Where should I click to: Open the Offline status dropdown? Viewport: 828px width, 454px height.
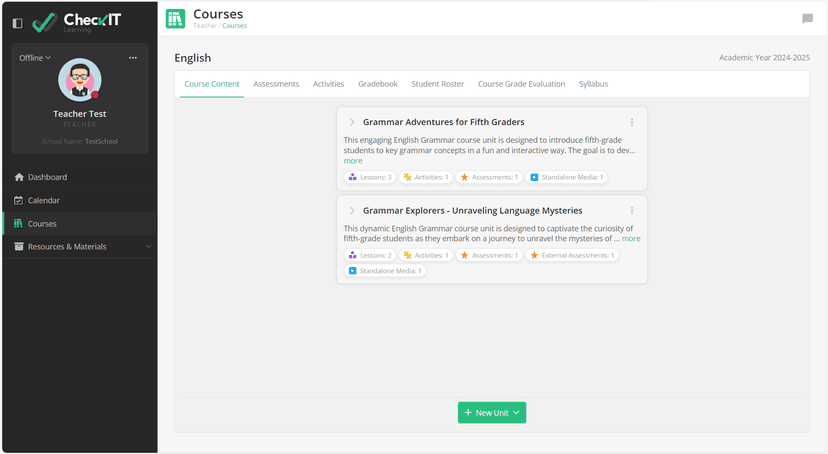pyautogui.click(x=35, y=58)
